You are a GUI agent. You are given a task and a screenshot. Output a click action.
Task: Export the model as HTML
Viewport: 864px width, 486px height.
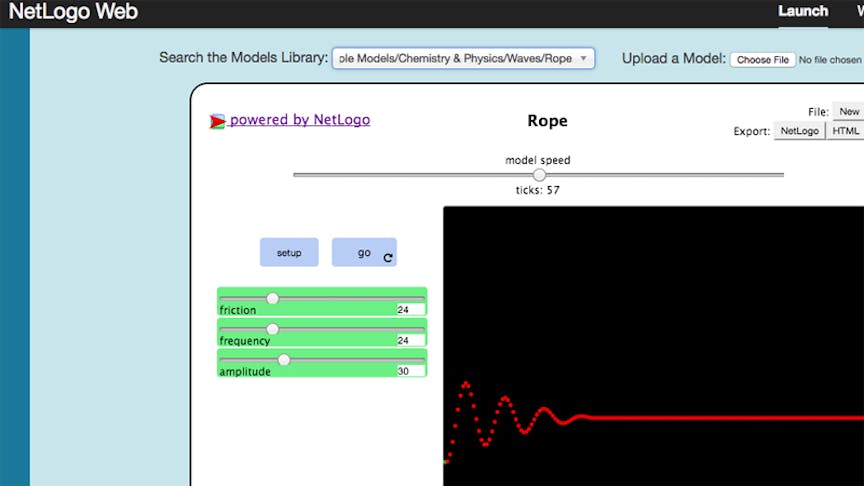pyautogui.click(x=846, y=131)
